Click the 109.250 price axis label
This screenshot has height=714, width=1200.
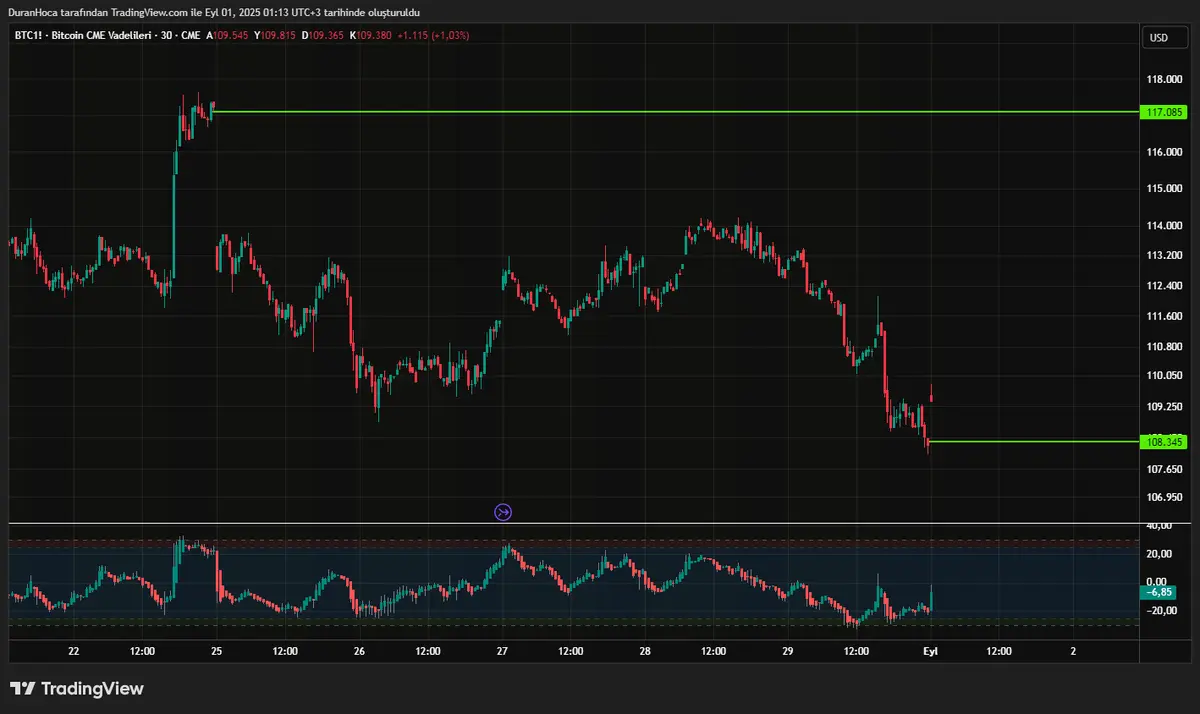coord(1165,407)
